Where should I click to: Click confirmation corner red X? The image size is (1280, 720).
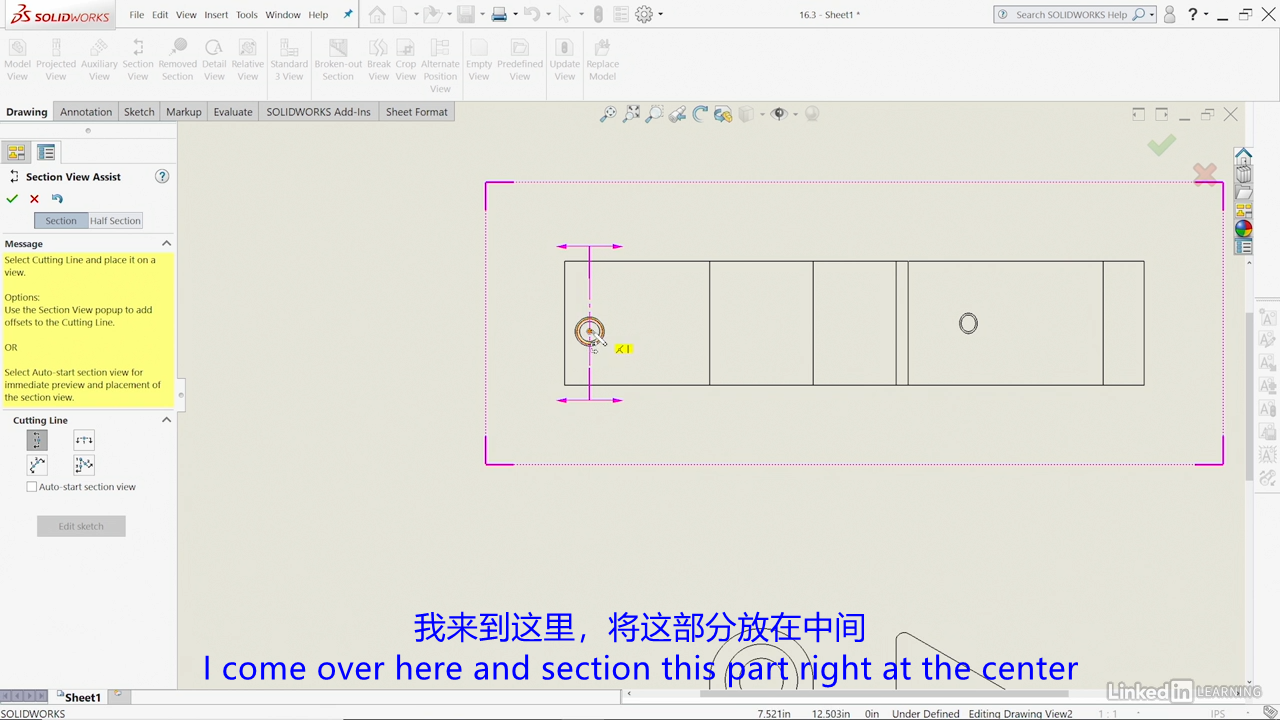(x=1205, y=175)
